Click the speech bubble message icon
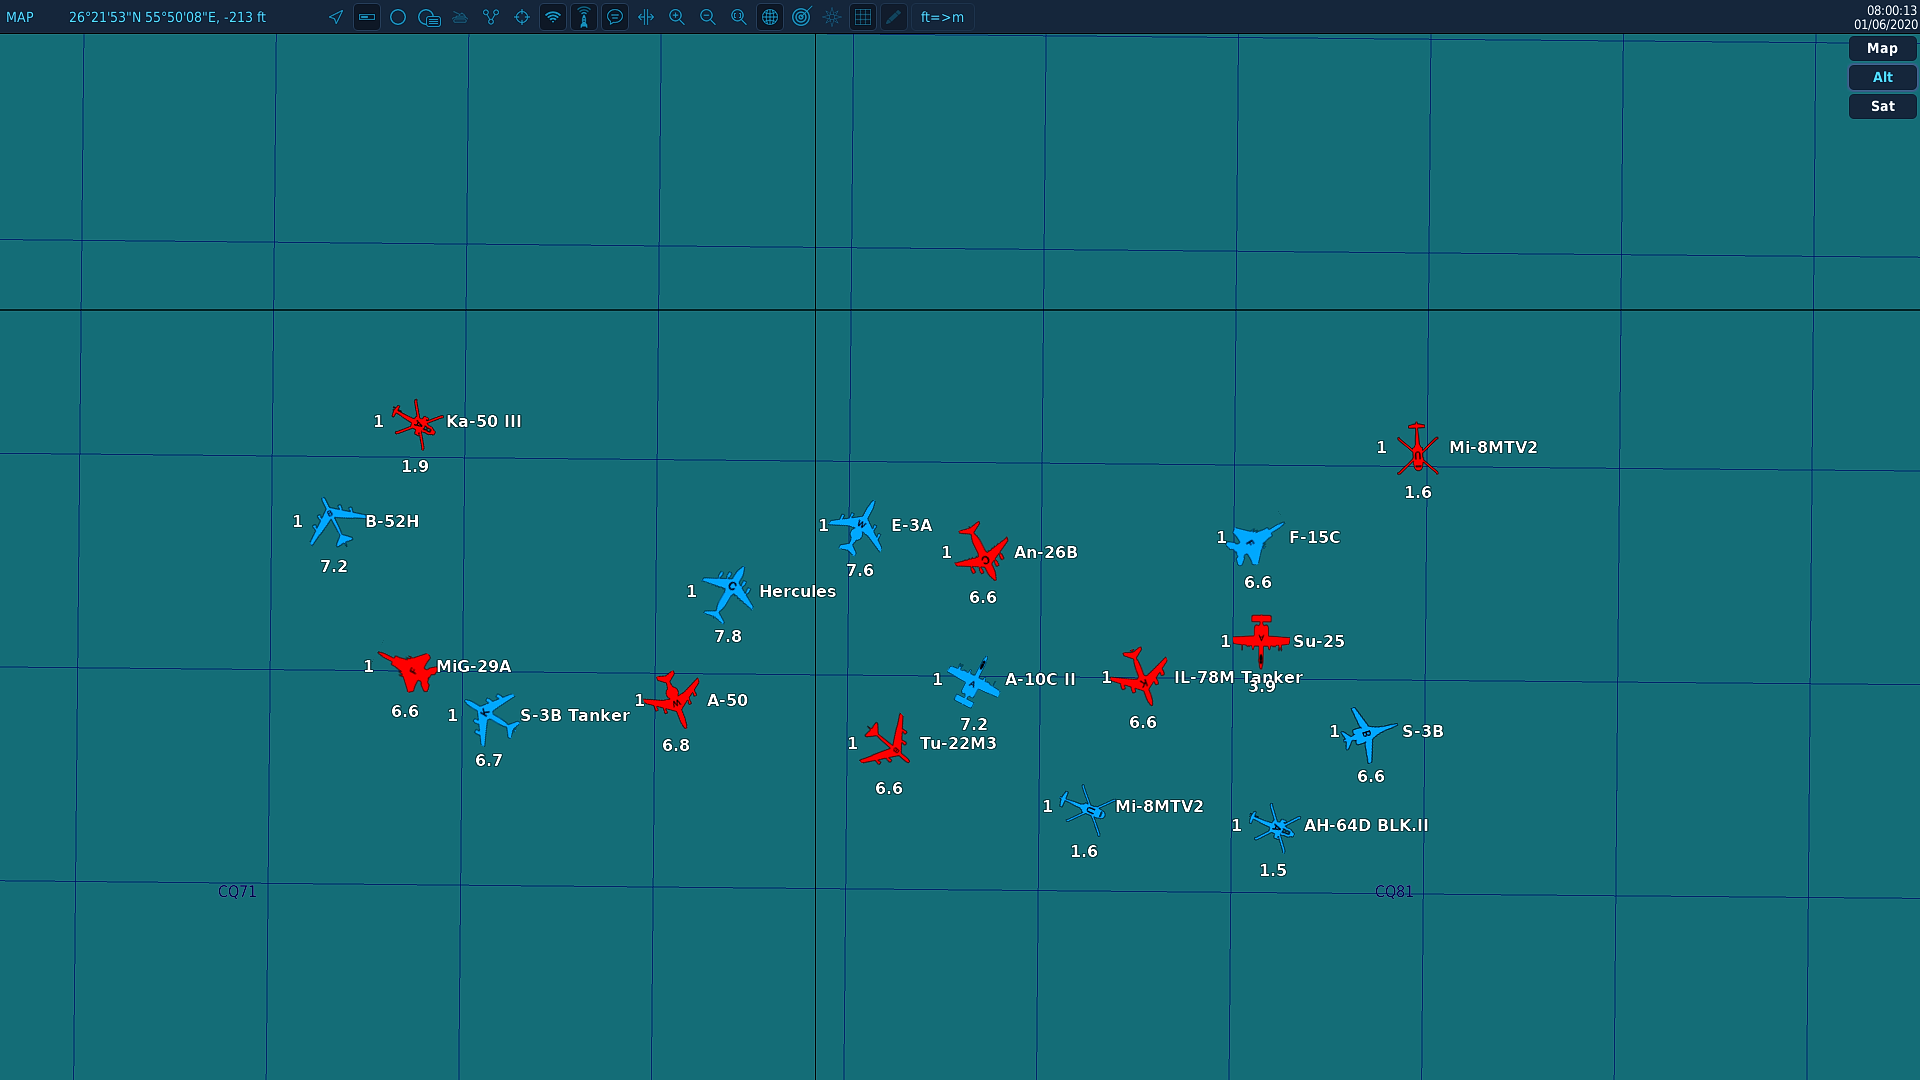This screenshot has height=1080, width=1920. [x=615, y=17]
